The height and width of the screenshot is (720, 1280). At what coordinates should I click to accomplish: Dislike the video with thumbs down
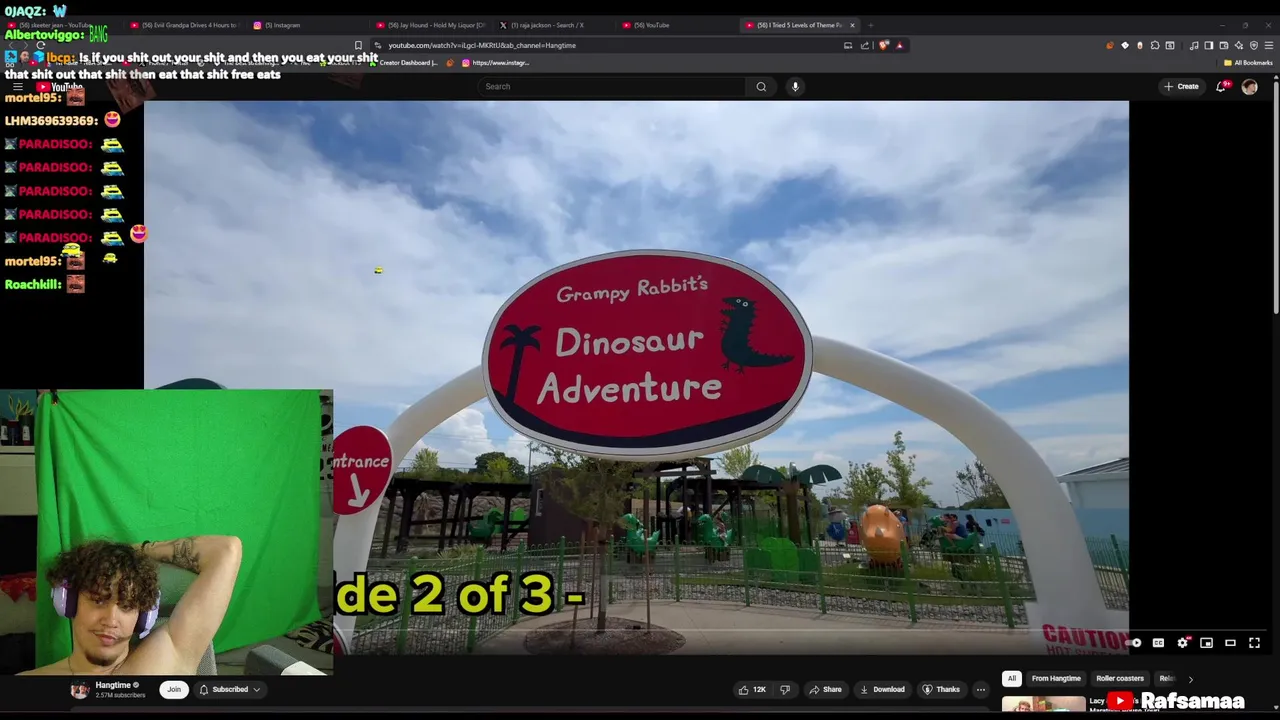(785, 689)
